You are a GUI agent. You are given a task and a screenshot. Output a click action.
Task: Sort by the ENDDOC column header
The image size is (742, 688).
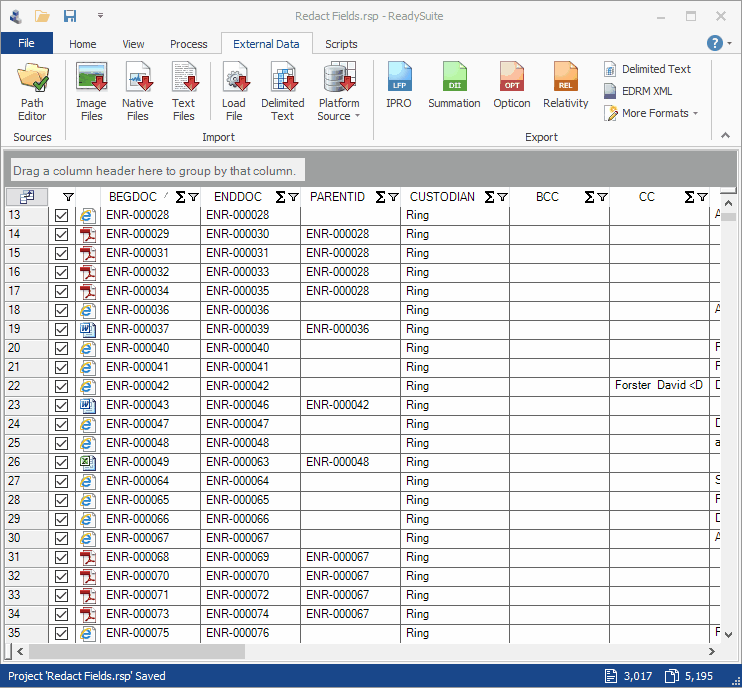click(238, 197)
